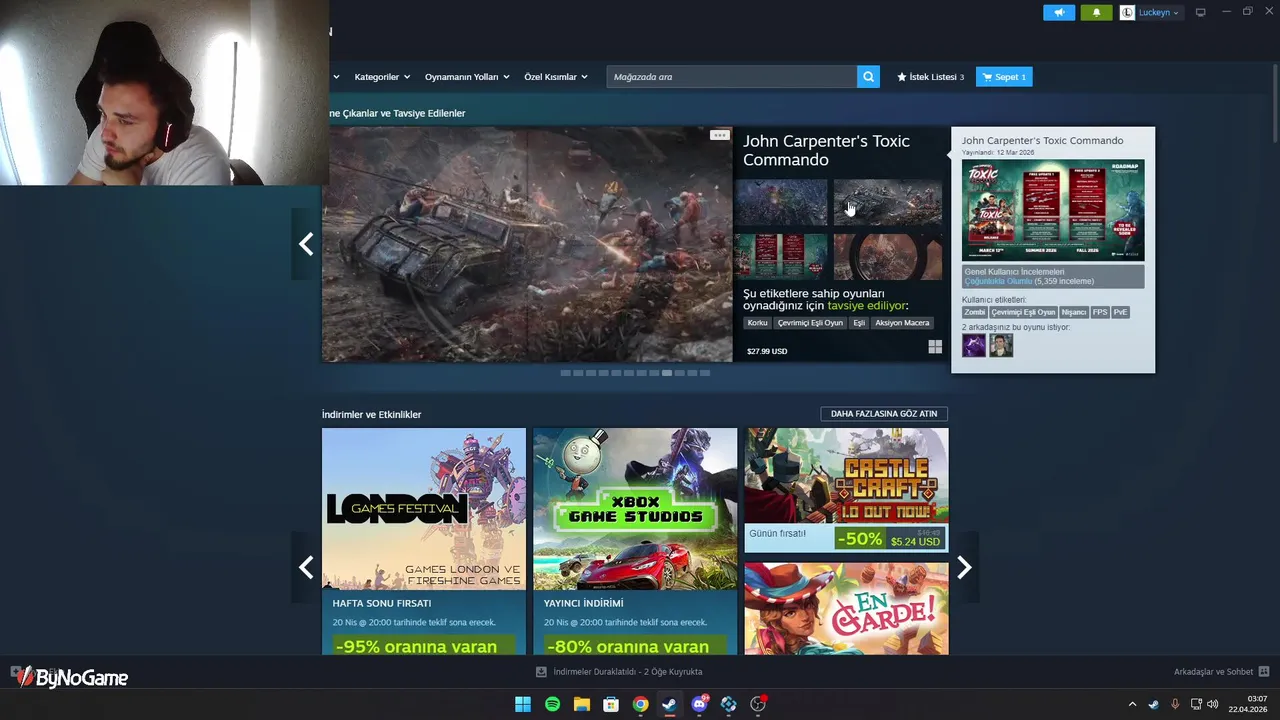Open Spotify from the taskbar
1280x720 pixels.
[x=553, y=704]
